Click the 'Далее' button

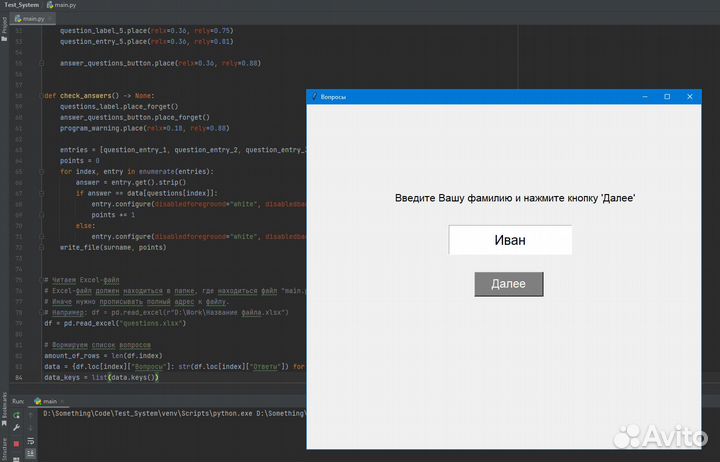[x=508, y=284]
